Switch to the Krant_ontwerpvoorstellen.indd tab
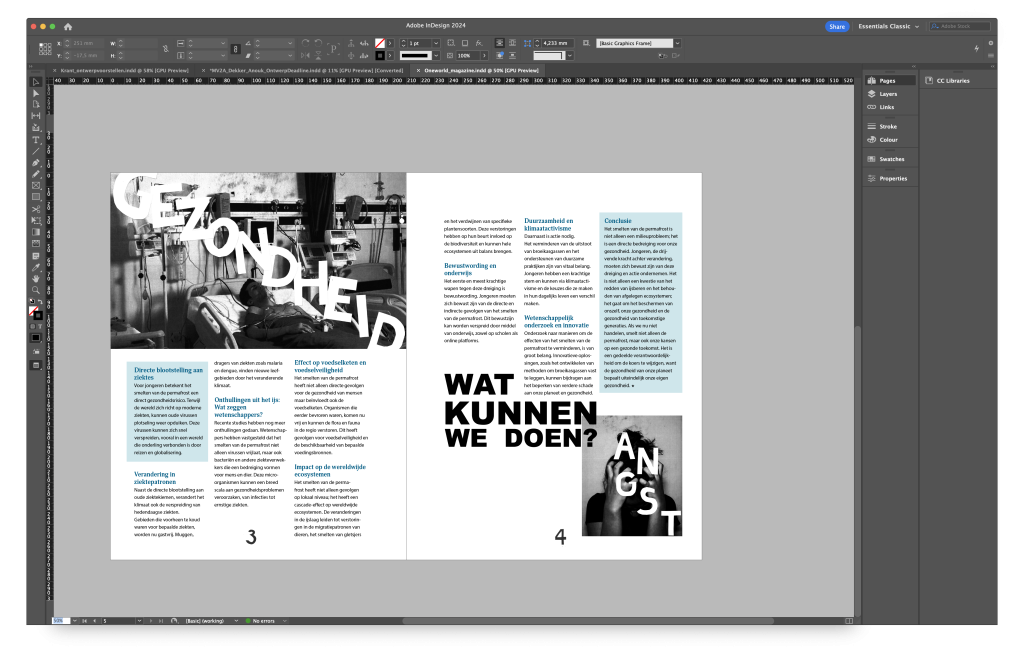The height and width of the screenshot is (660, 1024). [123, 71]
